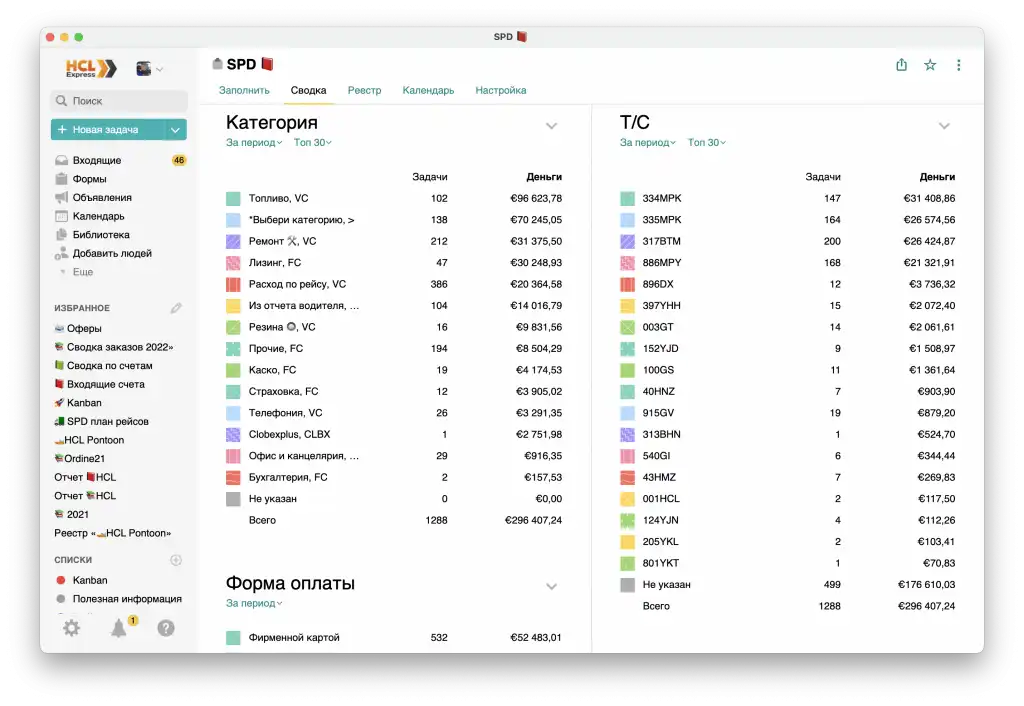Click the search magnifier icon
This screenshot has height=706, width=1024.
point(61,101)
